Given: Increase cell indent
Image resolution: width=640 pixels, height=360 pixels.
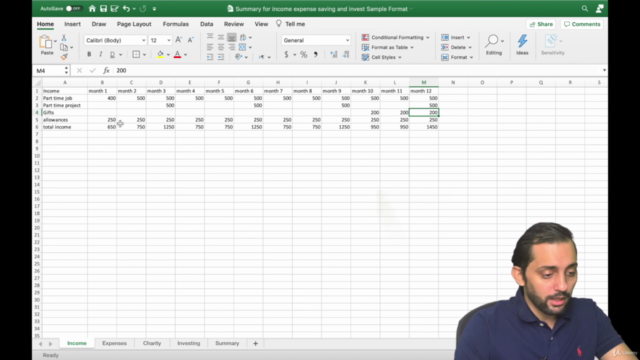Looking at the screenshot, I should 221,57.
